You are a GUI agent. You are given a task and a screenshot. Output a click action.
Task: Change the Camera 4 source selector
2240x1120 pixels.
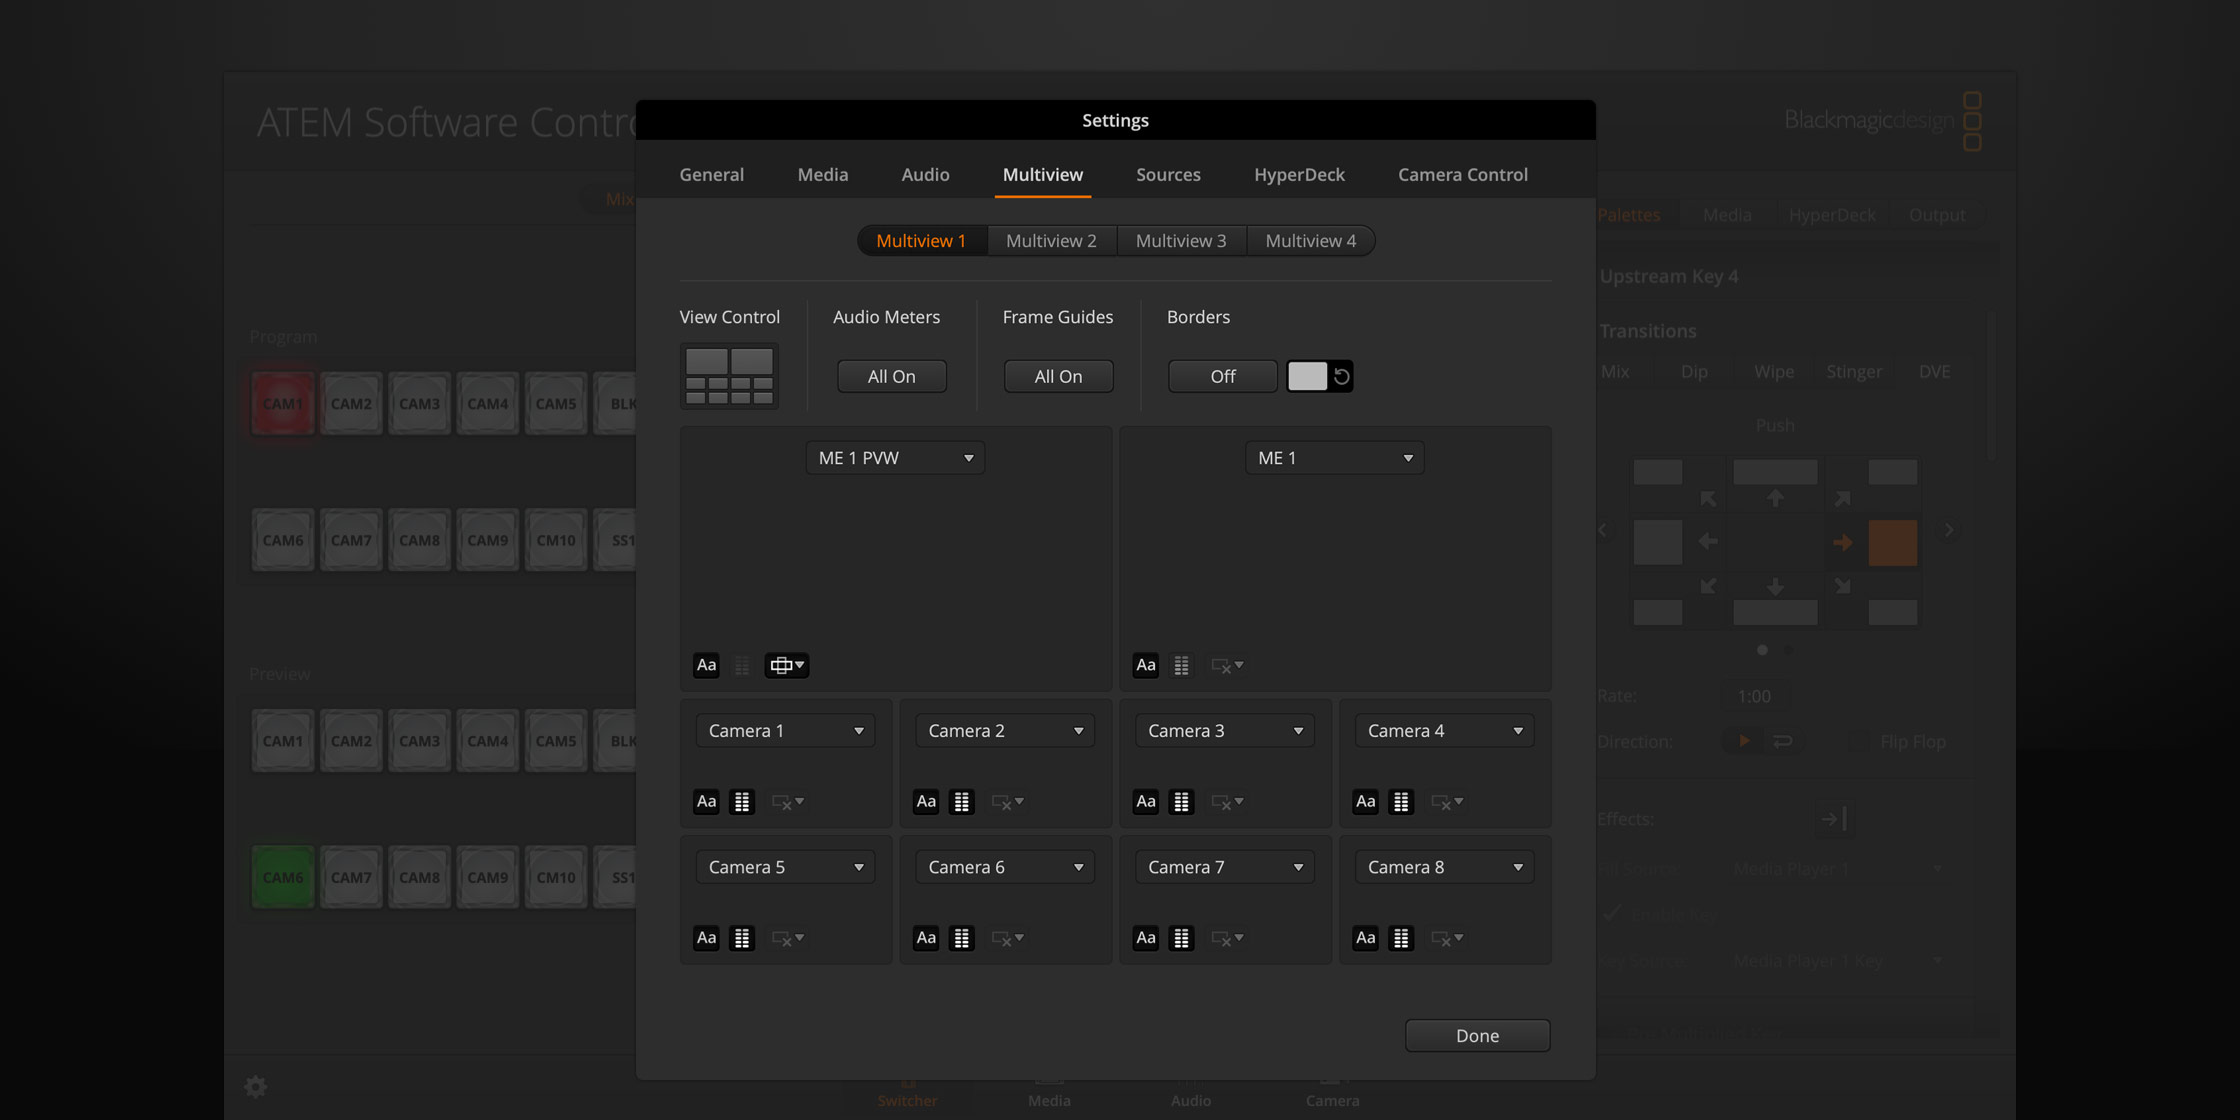click(x=1443, y=730)
